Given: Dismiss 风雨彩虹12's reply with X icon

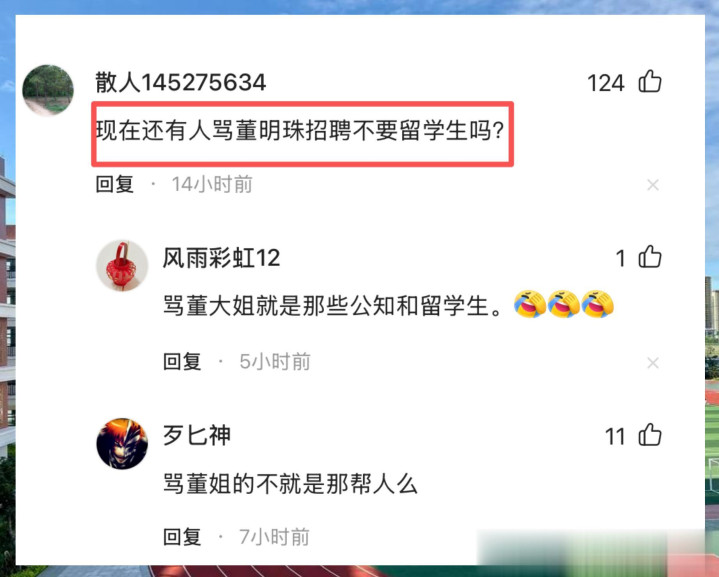Looking at the screenshot, I should point(653,363).
